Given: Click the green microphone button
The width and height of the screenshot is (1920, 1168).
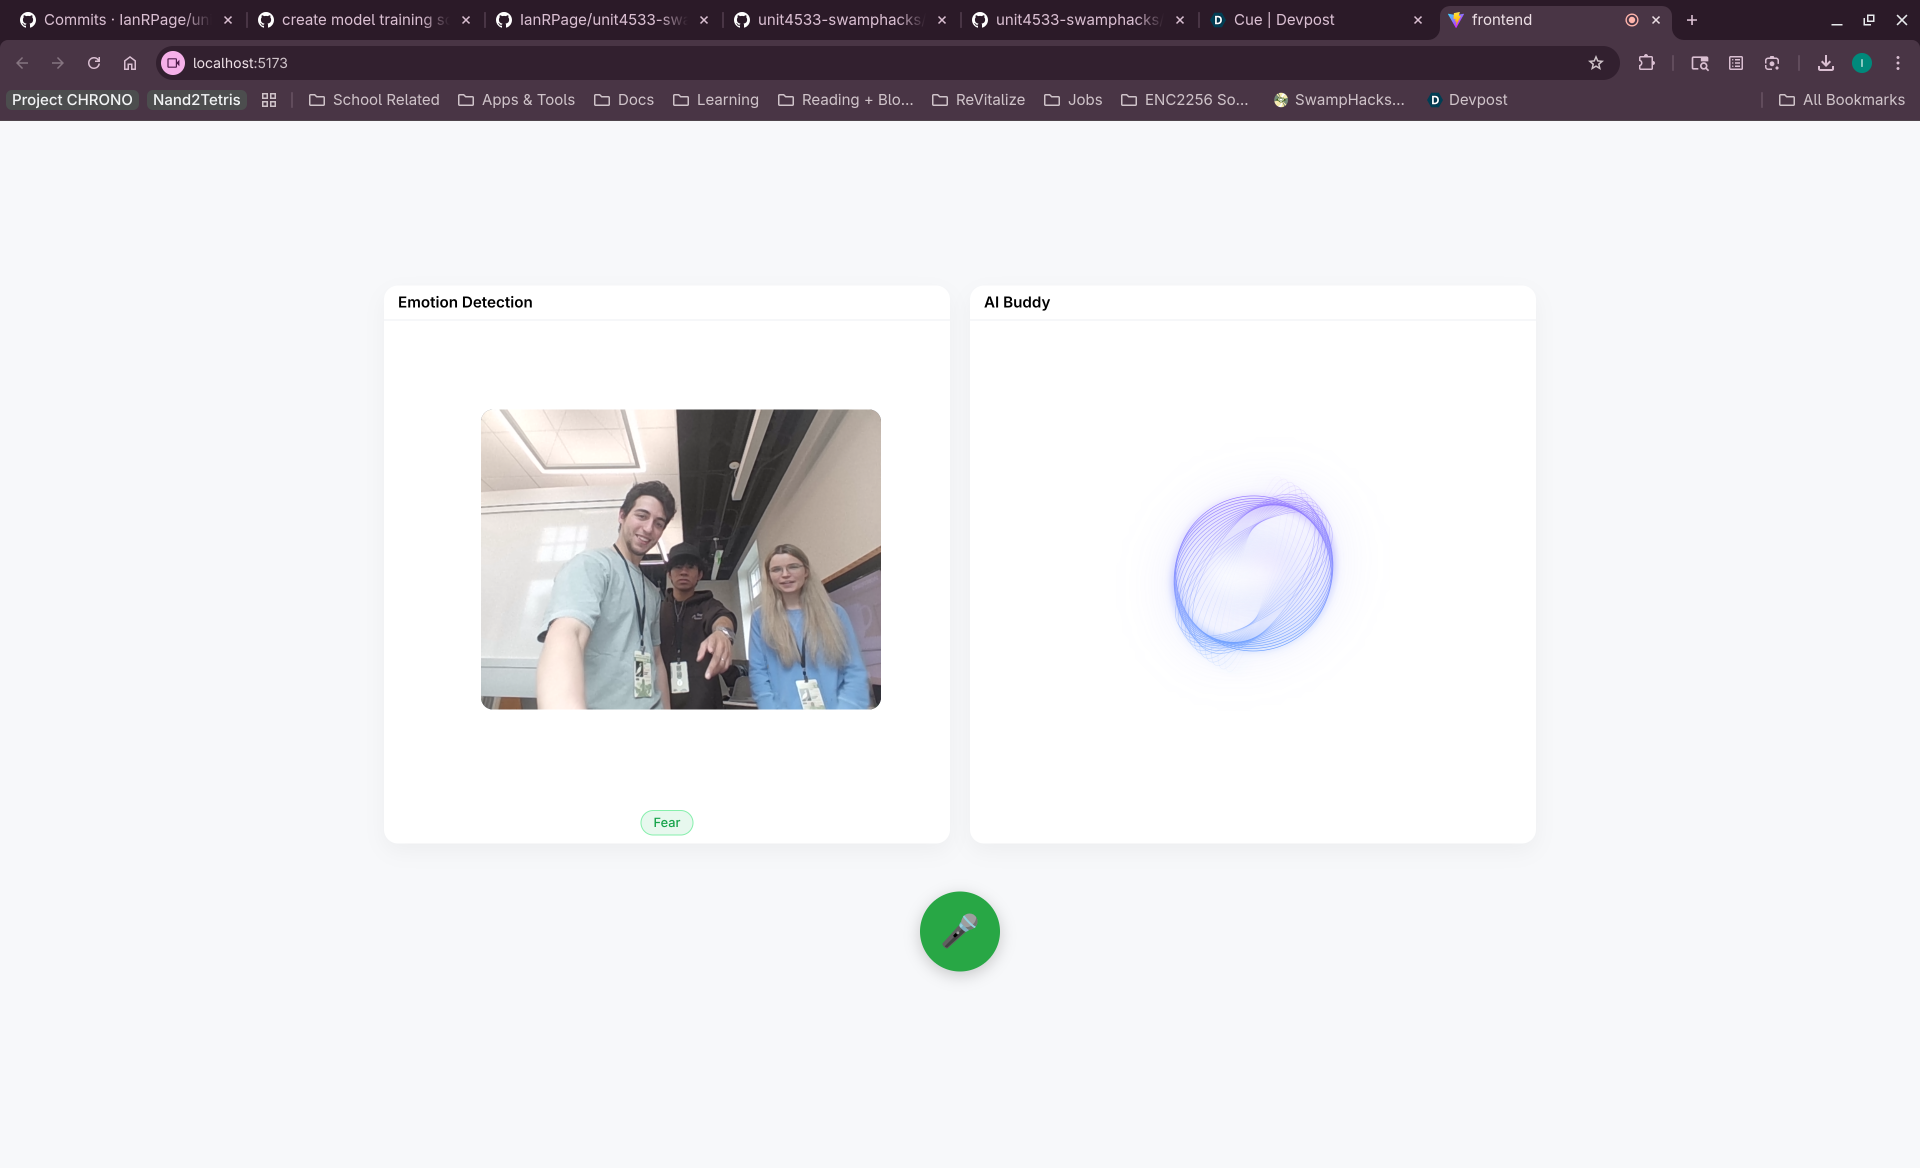Looking at the screenshot, I should point(959,931).
